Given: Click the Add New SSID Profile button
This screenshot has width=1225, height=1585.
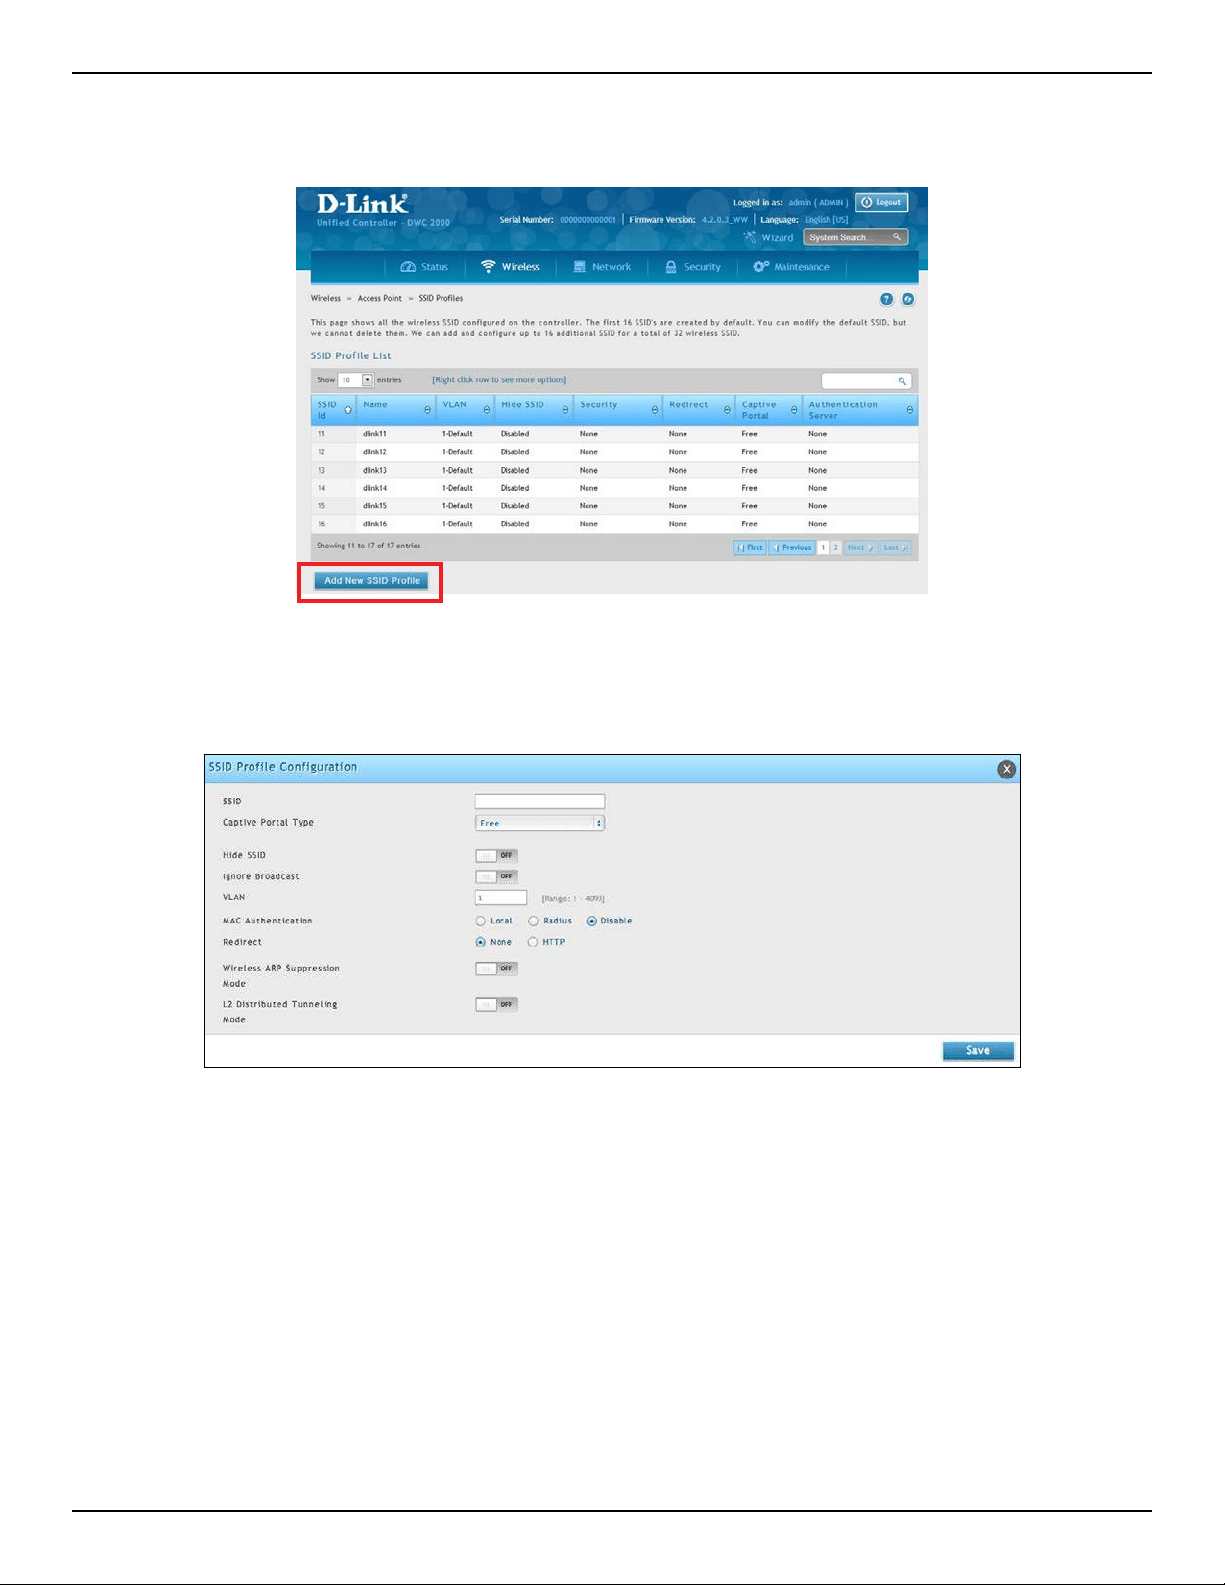Looking at the screenshot, I should pyautogui.click(x=371, y=581).
